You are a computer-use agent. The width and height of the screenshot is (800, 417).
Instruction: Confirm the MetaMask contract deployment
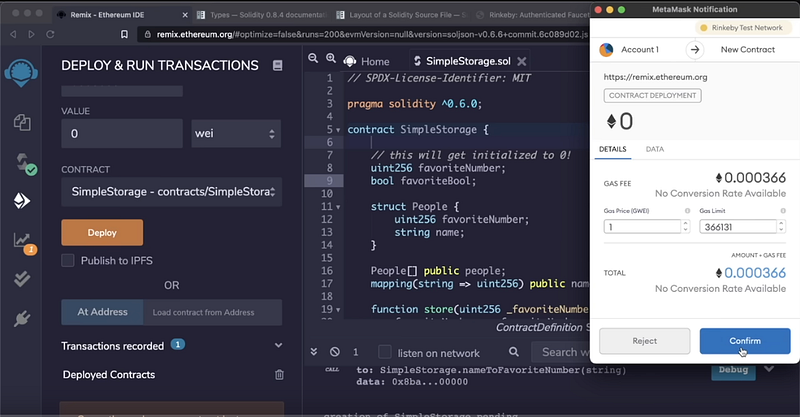[x=745, y=341]
